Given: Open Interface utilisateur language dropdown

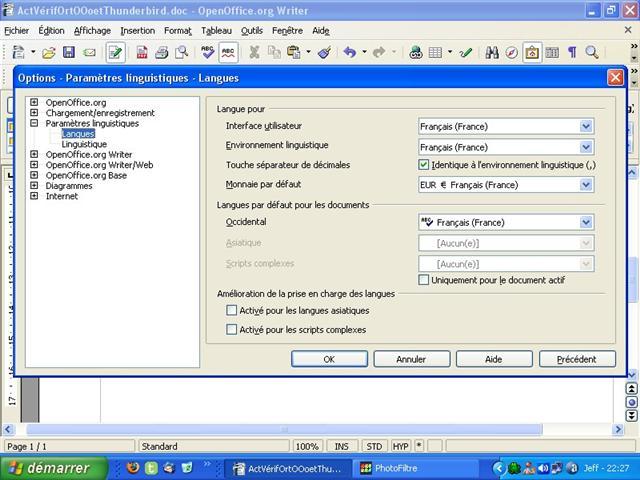Looking at the screenshot, I should [586, 126].
